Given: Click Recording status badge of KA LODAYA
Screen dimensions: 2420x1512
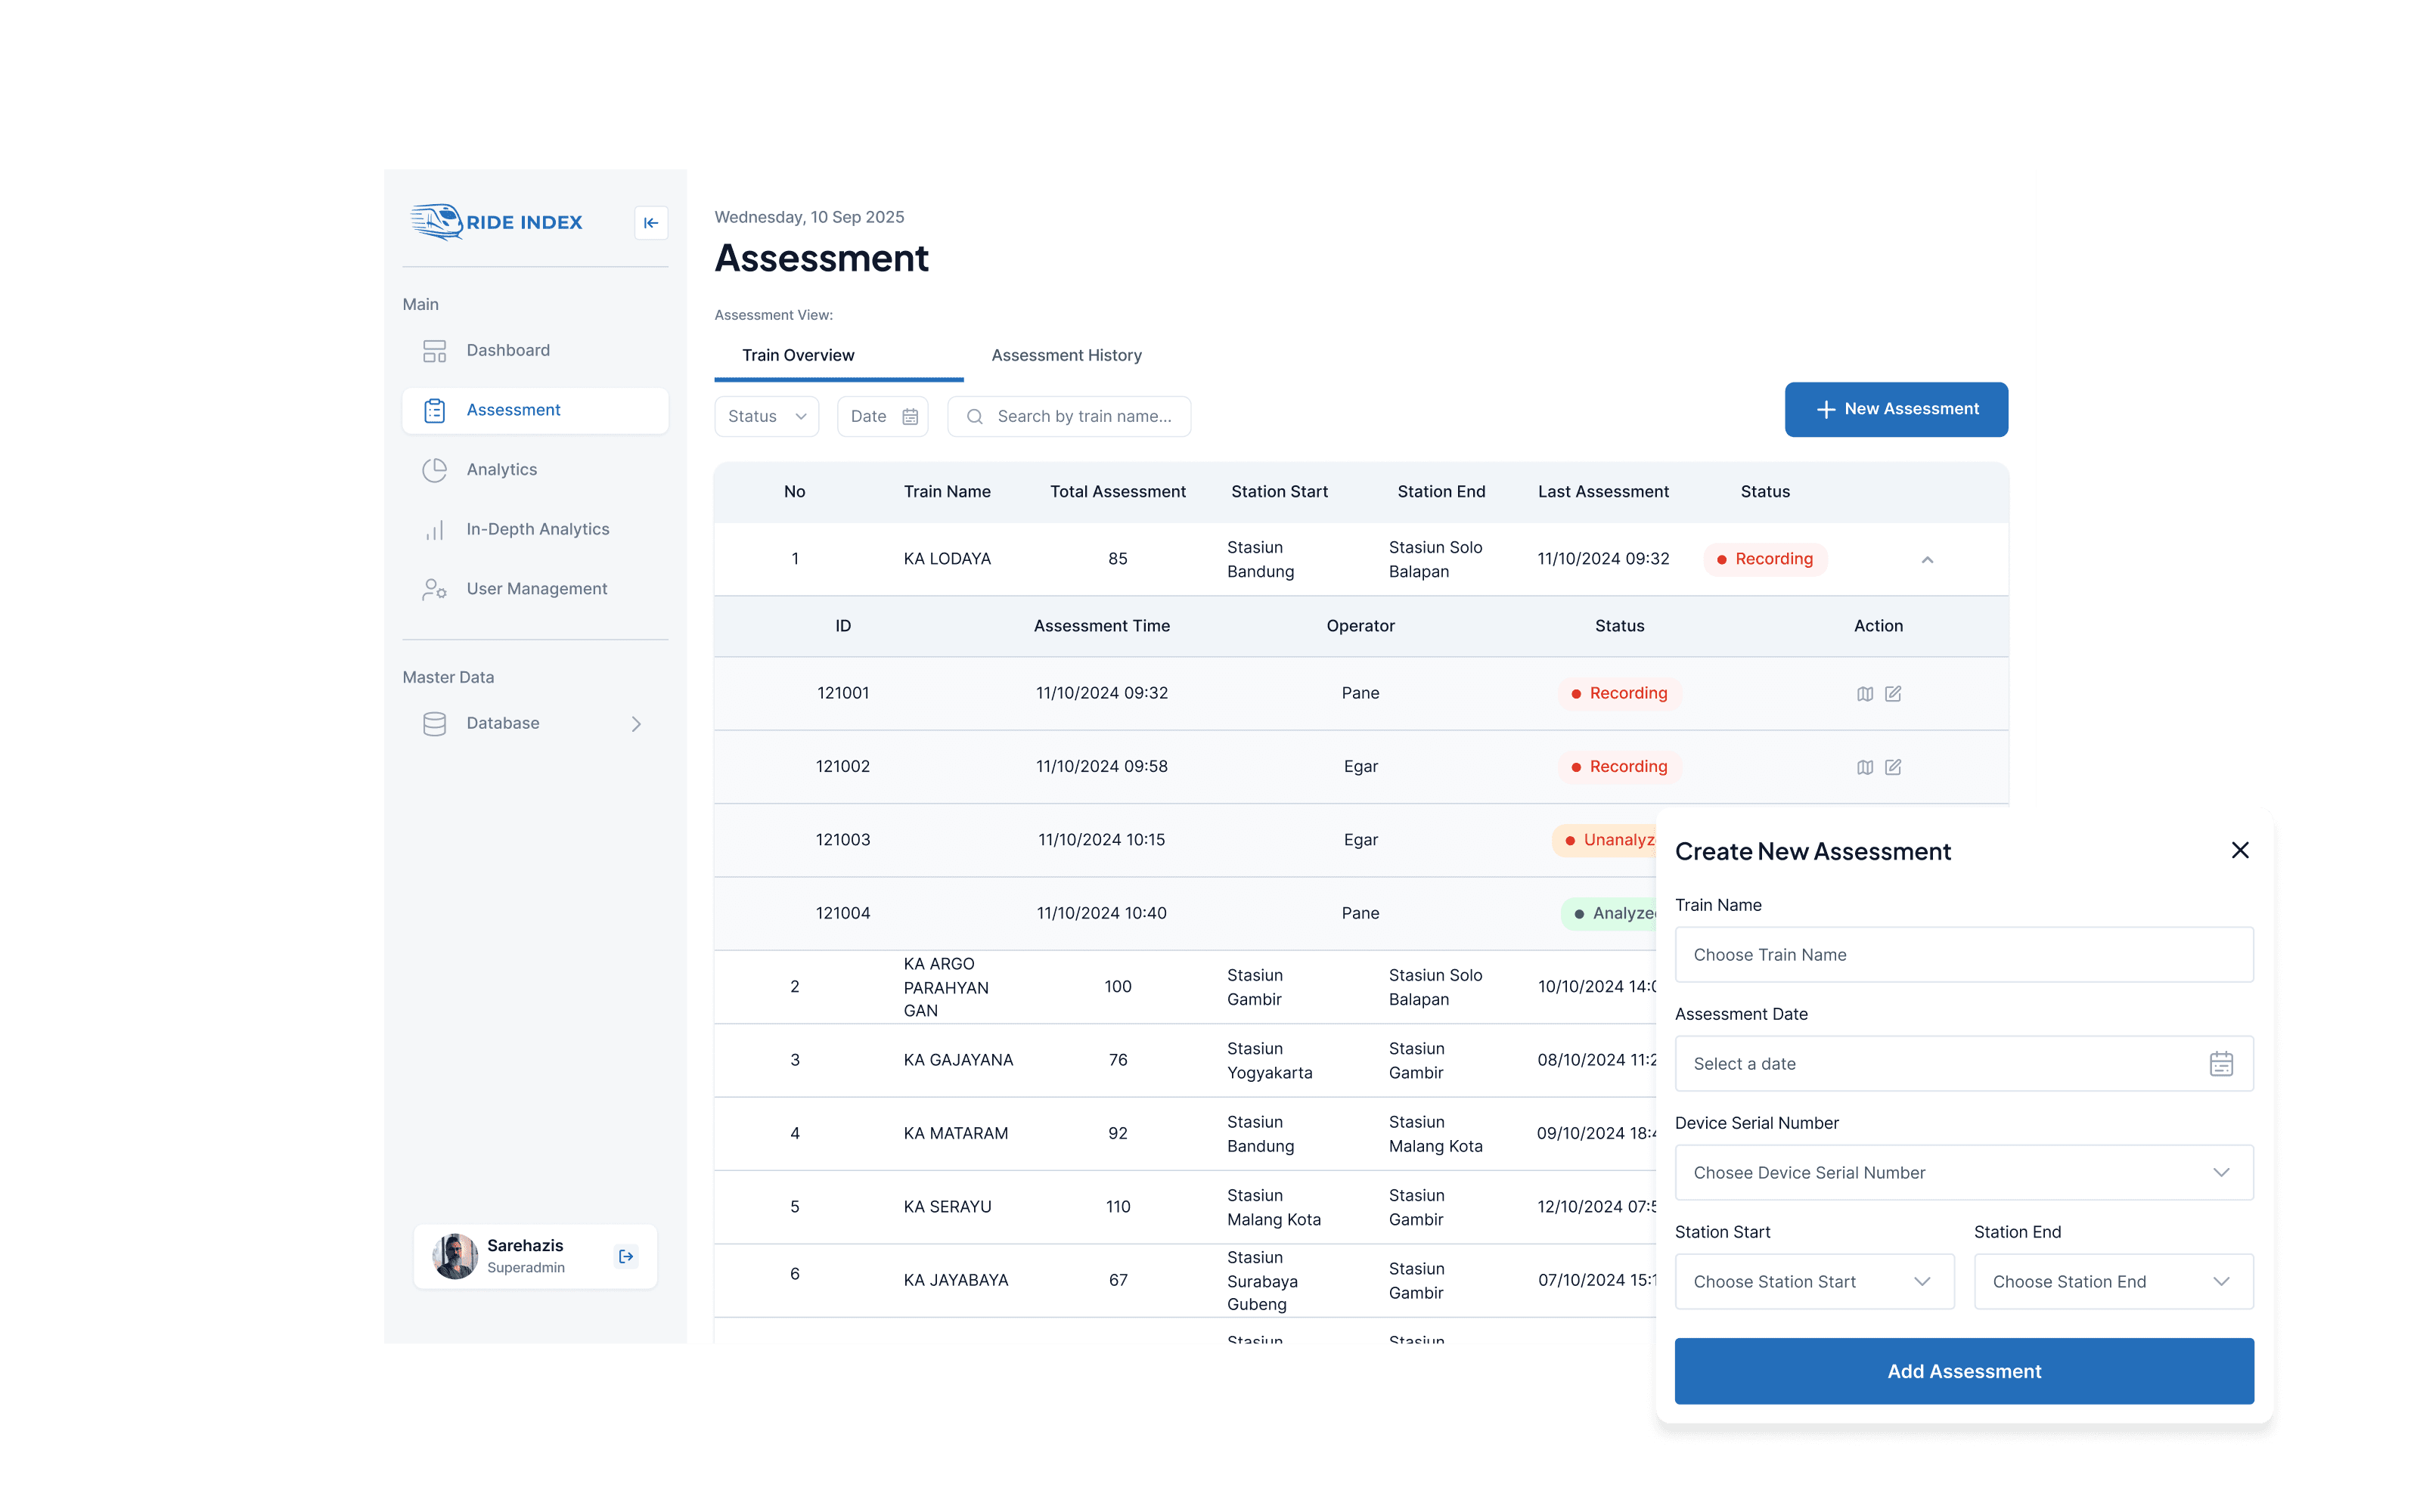Looking at the screenshot, I should (x=1765, y=560).
